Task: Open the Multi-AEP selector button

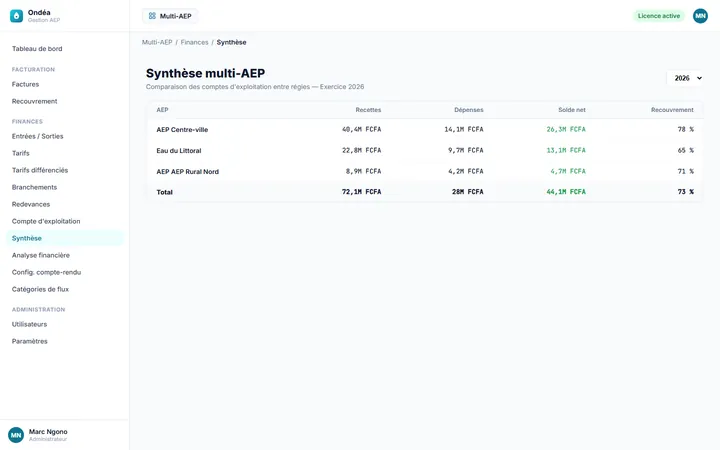Action: point(170,16)
